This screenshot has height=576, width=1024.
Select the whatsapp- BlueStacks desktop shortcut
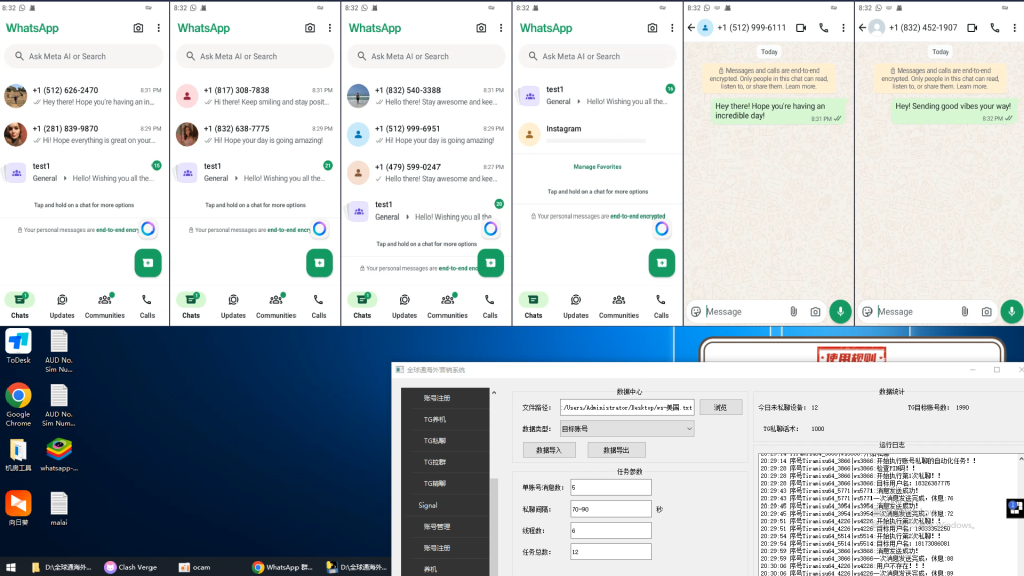click(x=59, y=455)
